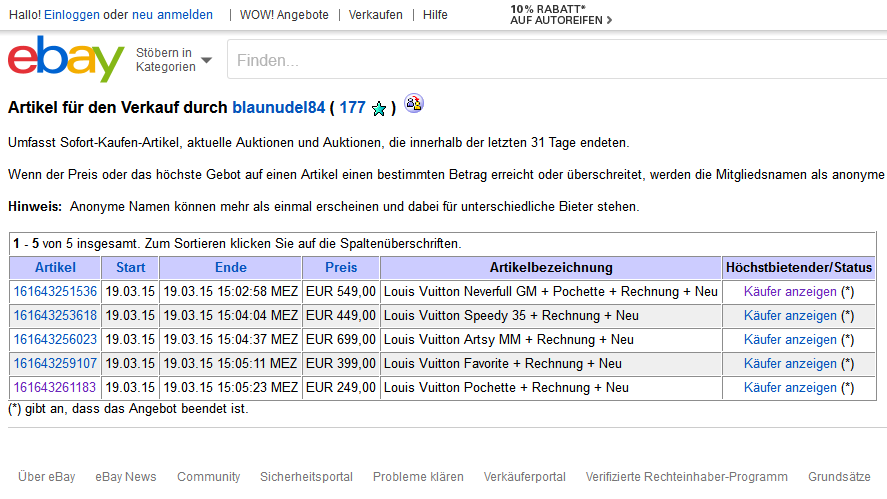This screenshot has height=499, width=887.
Task: Select text Louis Vuitton Speedy 35 description
Action: (x=511, y=316)
